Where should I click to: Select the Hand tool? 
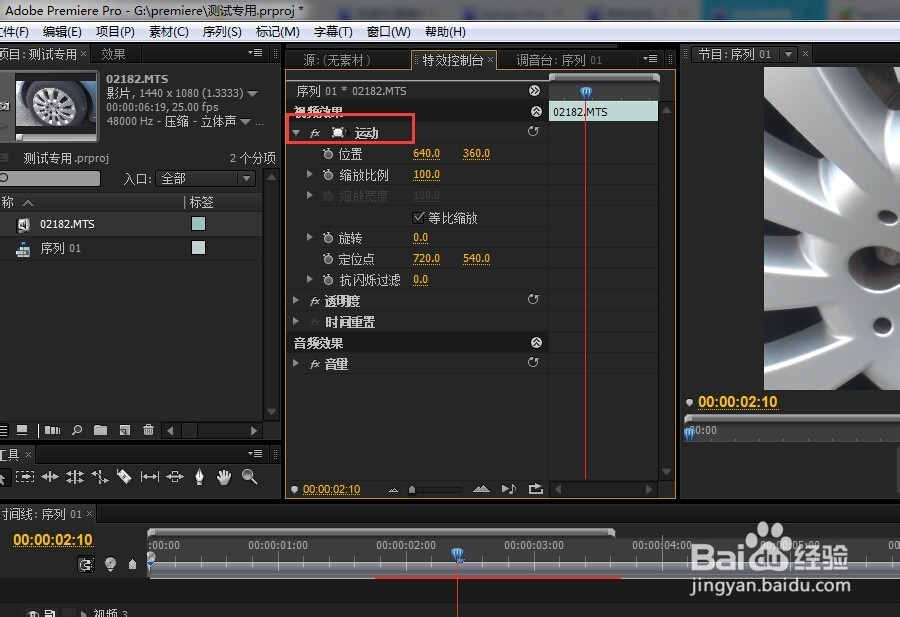pos(224,476)
